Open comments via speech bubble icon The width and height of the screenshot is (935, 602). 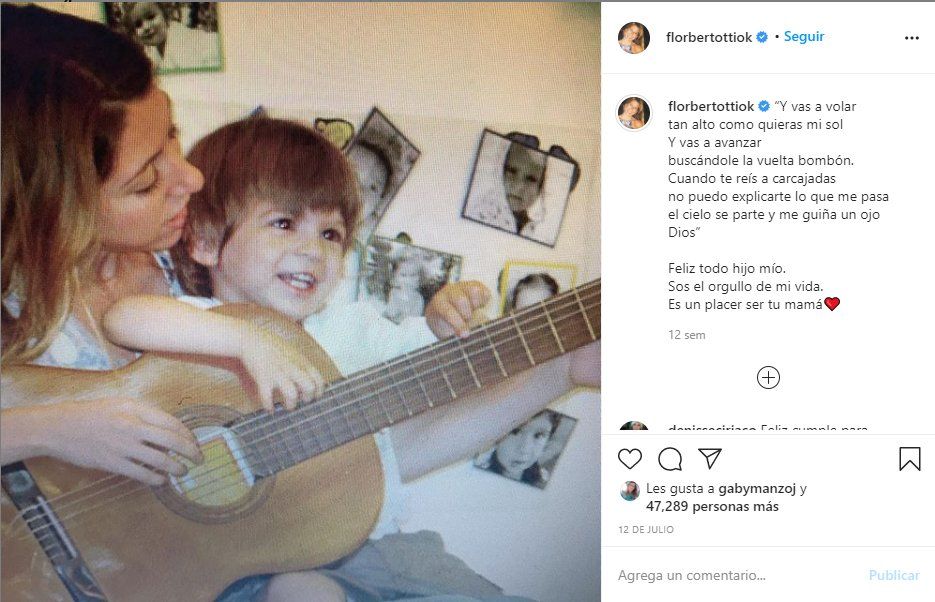point(670,459)
